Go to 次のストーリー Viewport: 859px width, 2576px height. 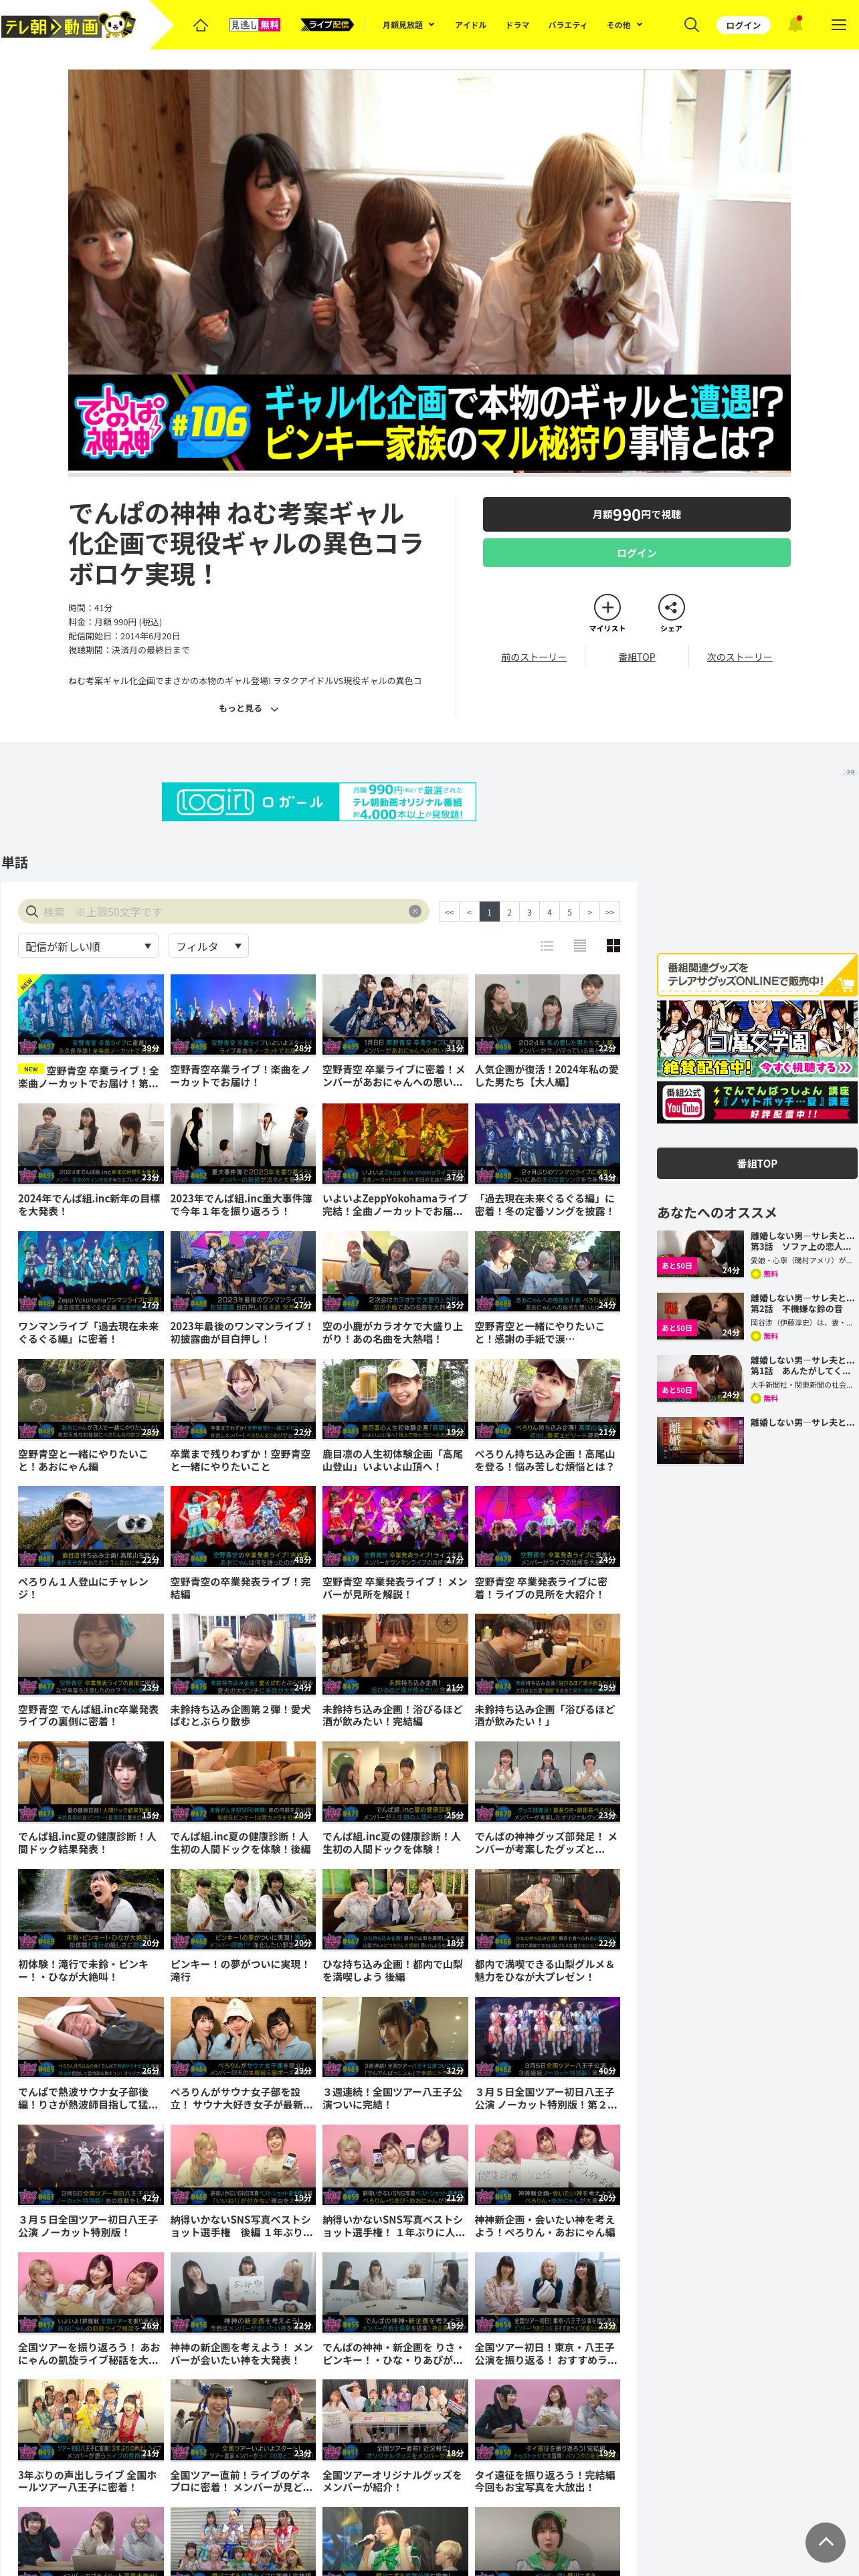coord(739,657)
